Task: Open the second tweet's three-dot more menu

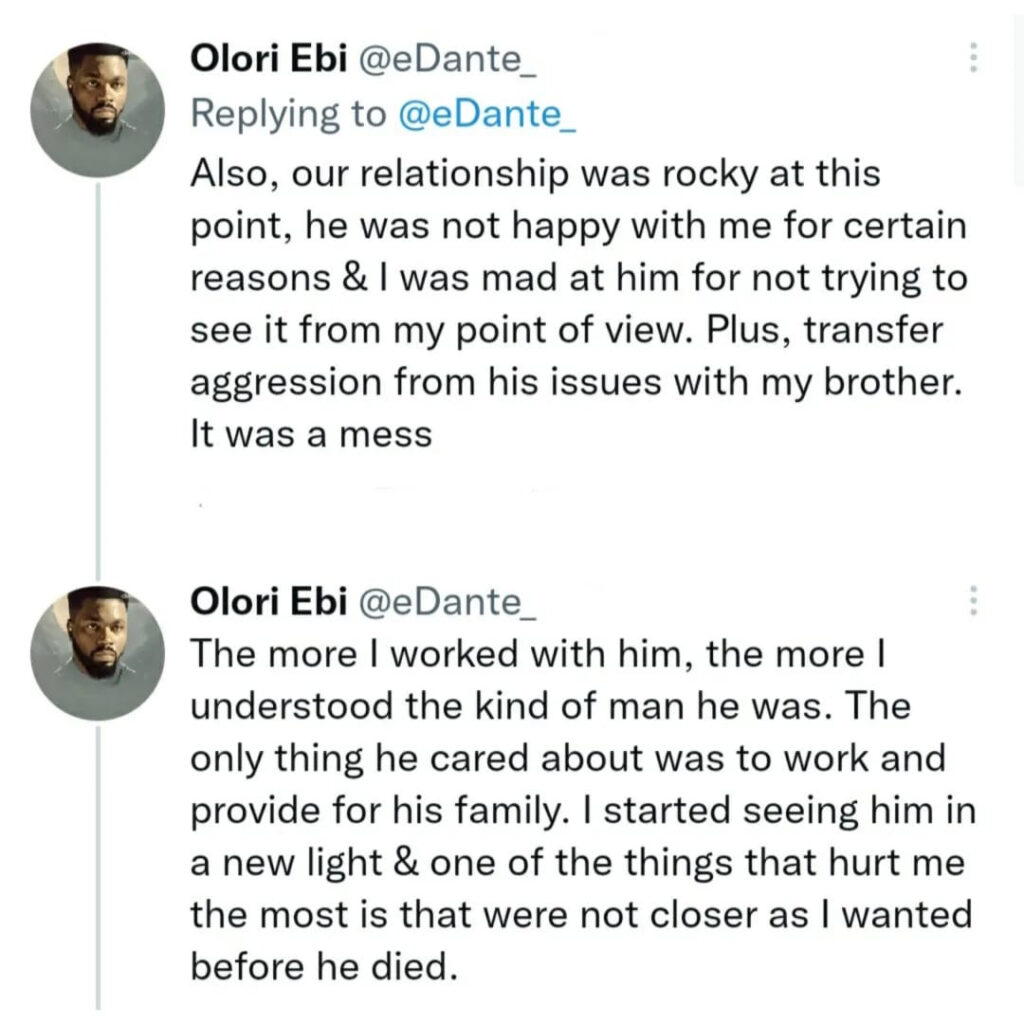Action: (973, 600)
